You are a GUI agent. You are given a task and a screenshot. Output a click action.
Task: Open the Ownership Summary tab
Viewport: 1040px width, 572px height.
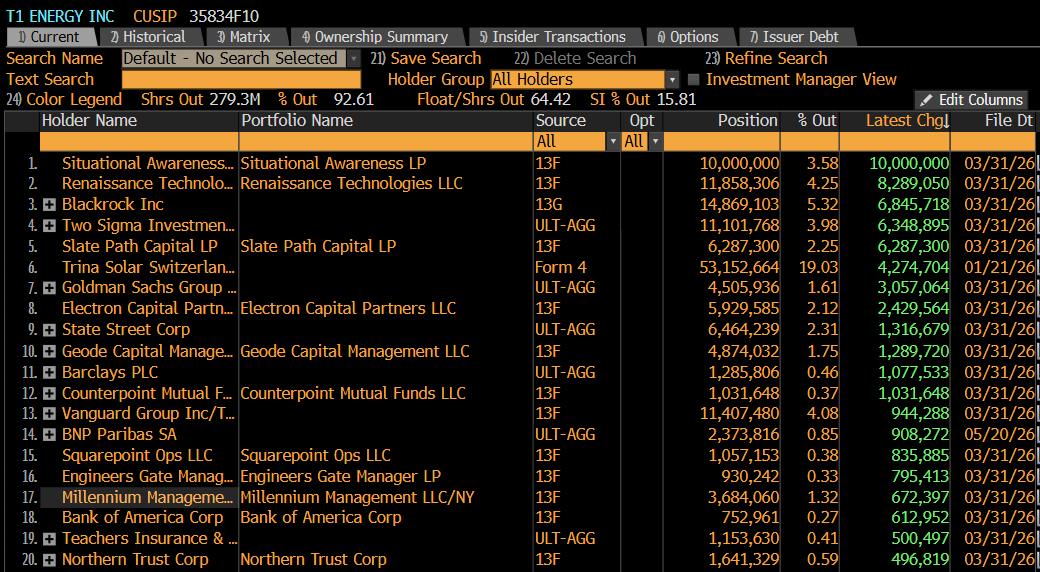click(x=375, y=37)
